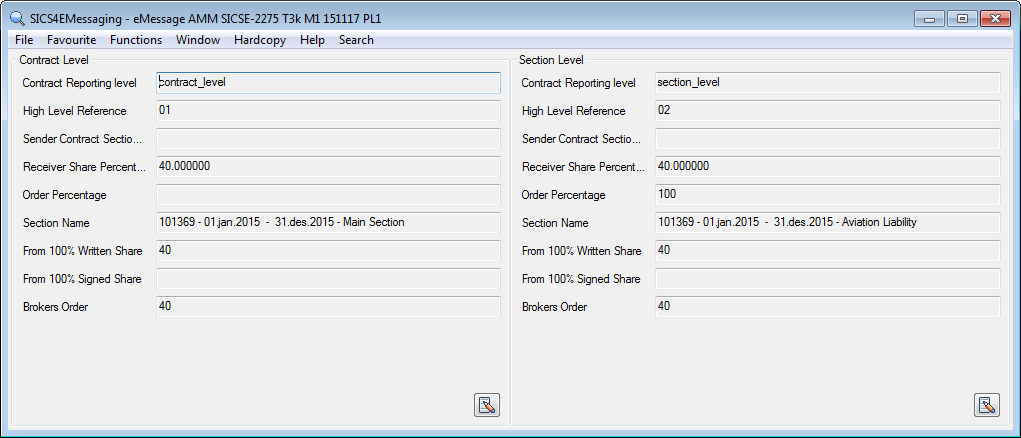
Task: Open the Window menu
Action: [x=198, y=40]
